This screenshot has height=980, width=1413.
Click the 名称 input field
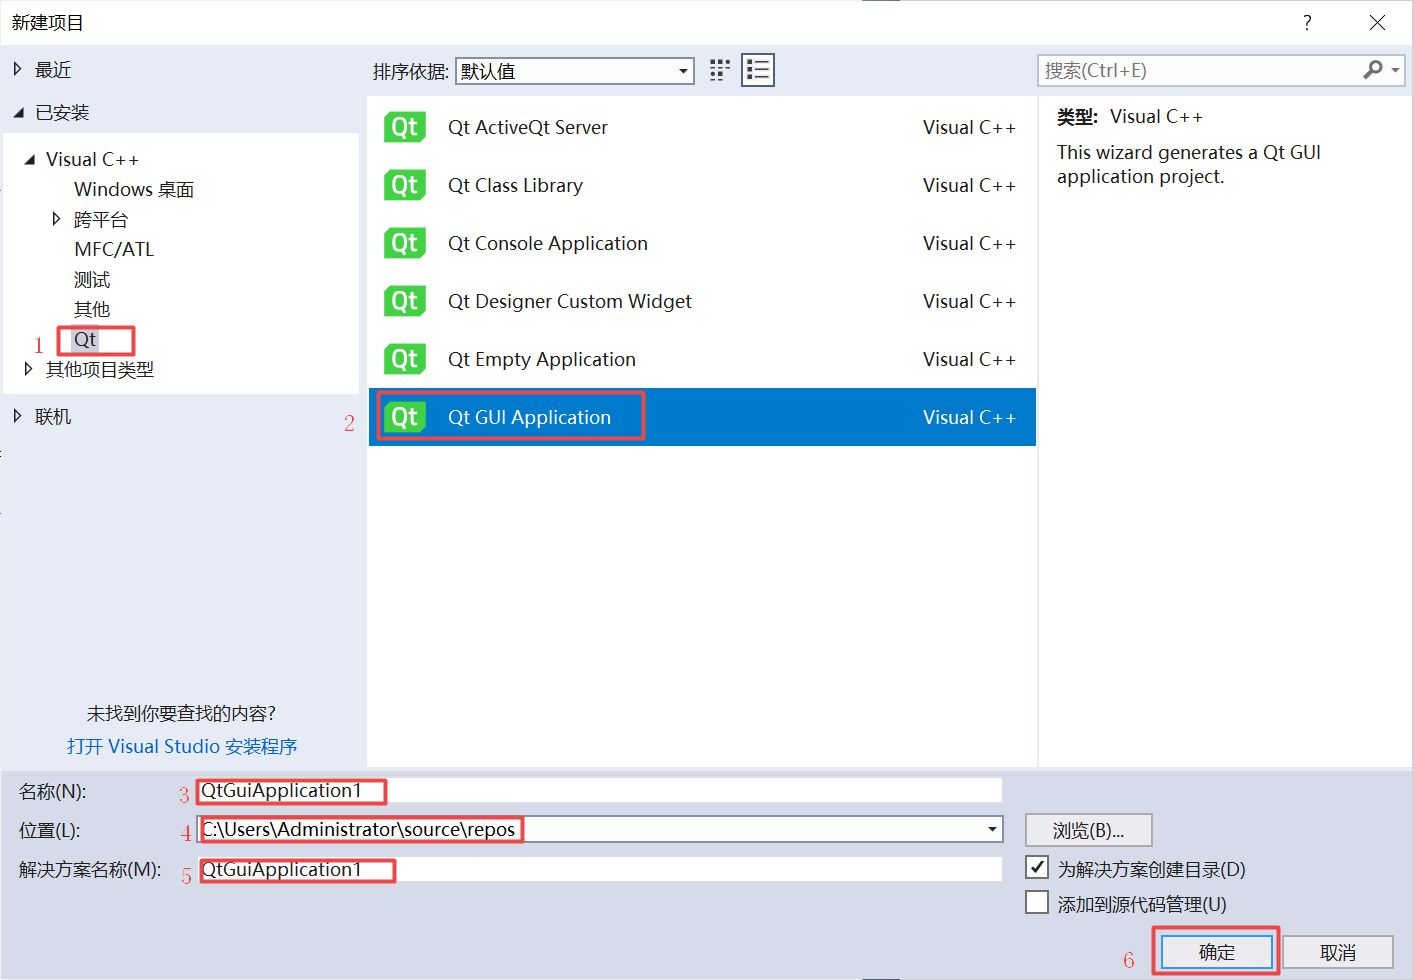coord(600,791)
